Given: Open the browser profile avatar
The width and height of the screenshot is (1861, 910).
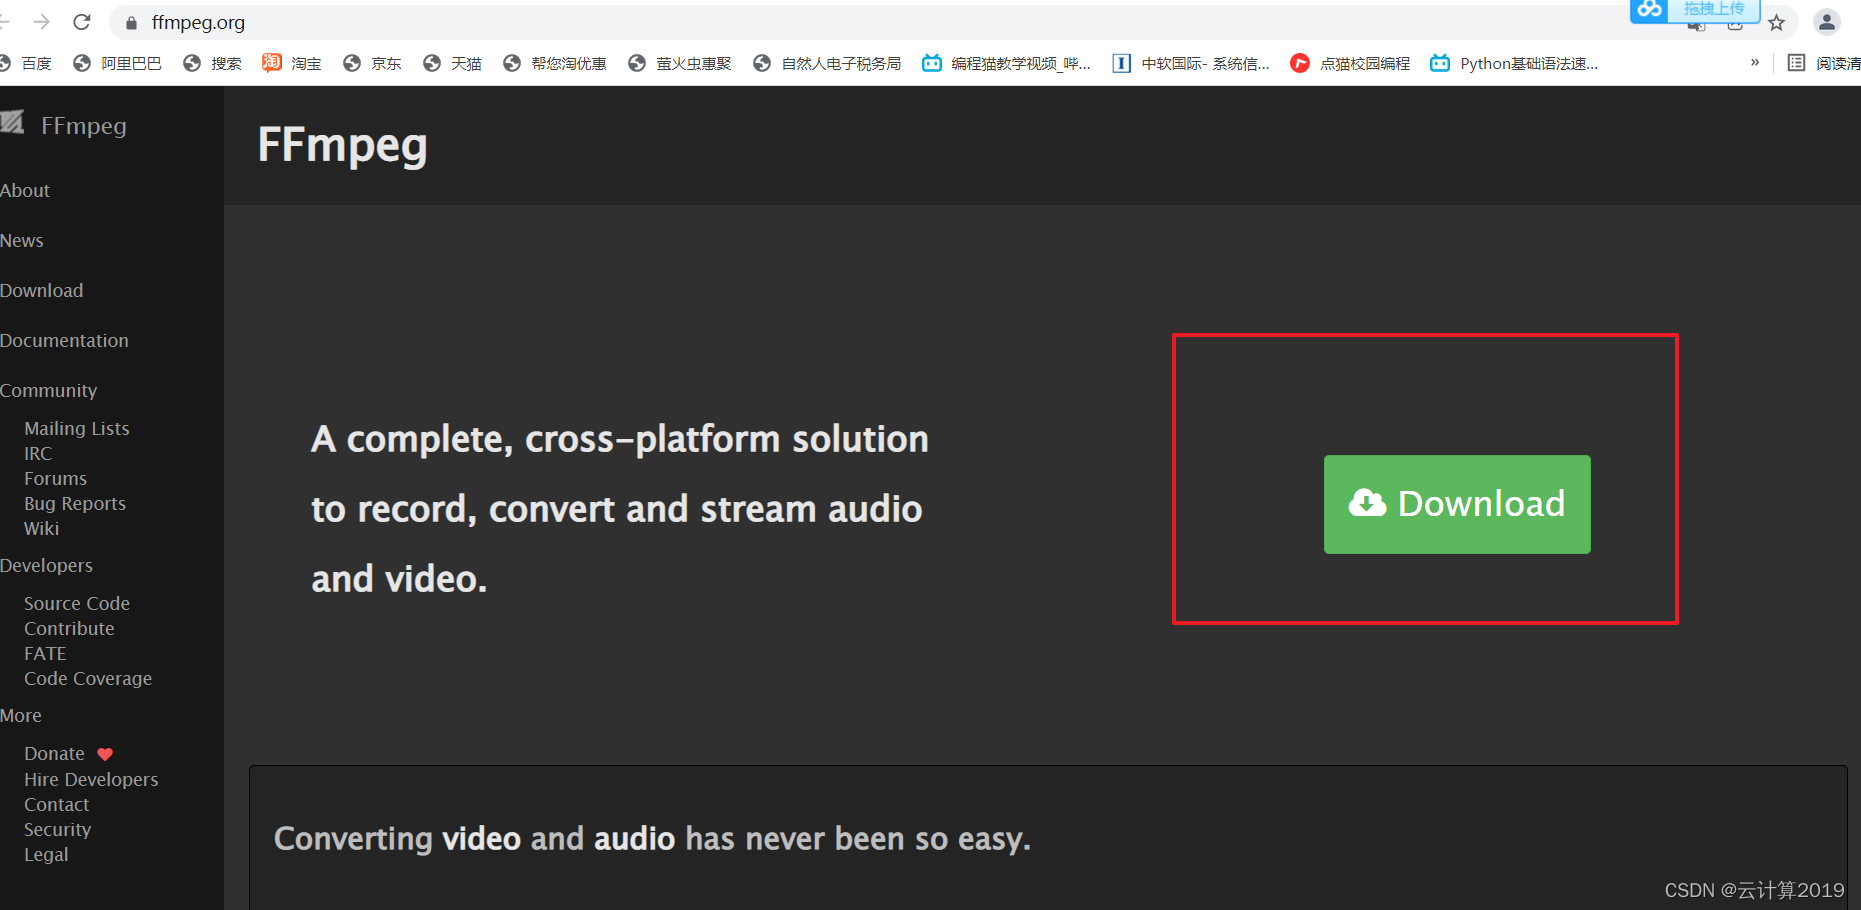Looking at the screenshot, I should (1826, 22).
